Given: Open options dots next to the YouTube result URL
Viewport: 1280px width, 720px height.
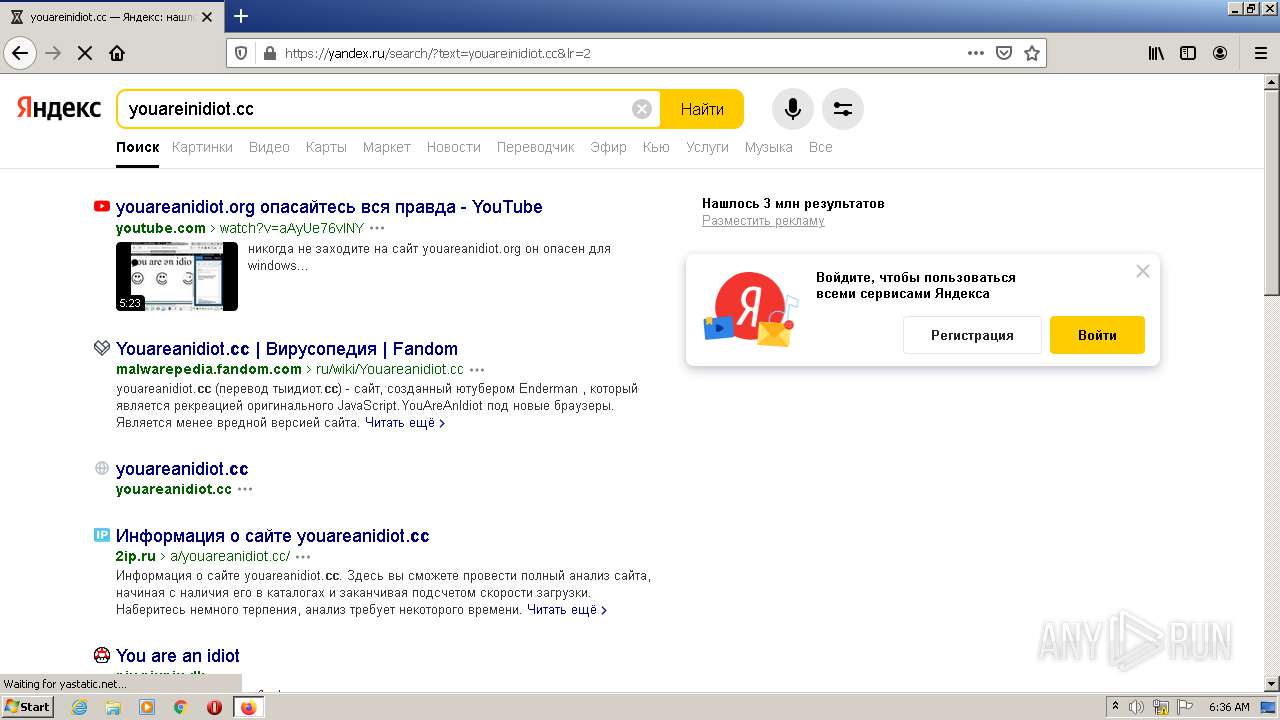Looking at the screenshot, I should pos(377,229).
